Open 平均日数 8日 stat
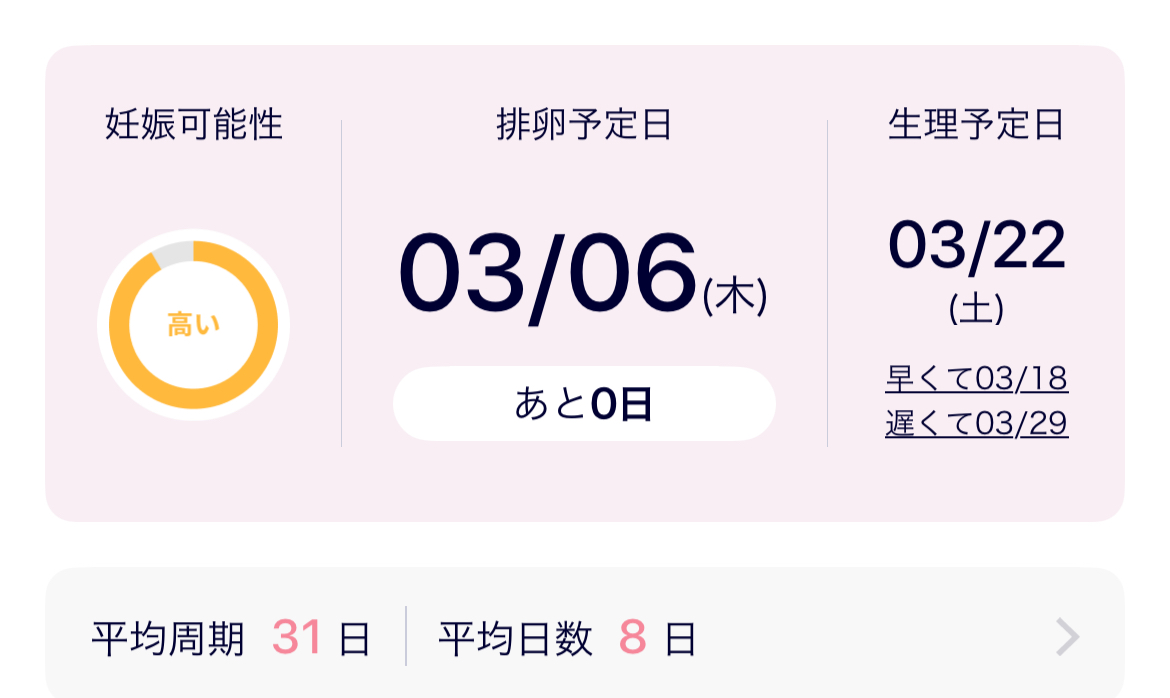Image resolution: width=1170 pixels, height=698 pixels. (x=567, y=639)
